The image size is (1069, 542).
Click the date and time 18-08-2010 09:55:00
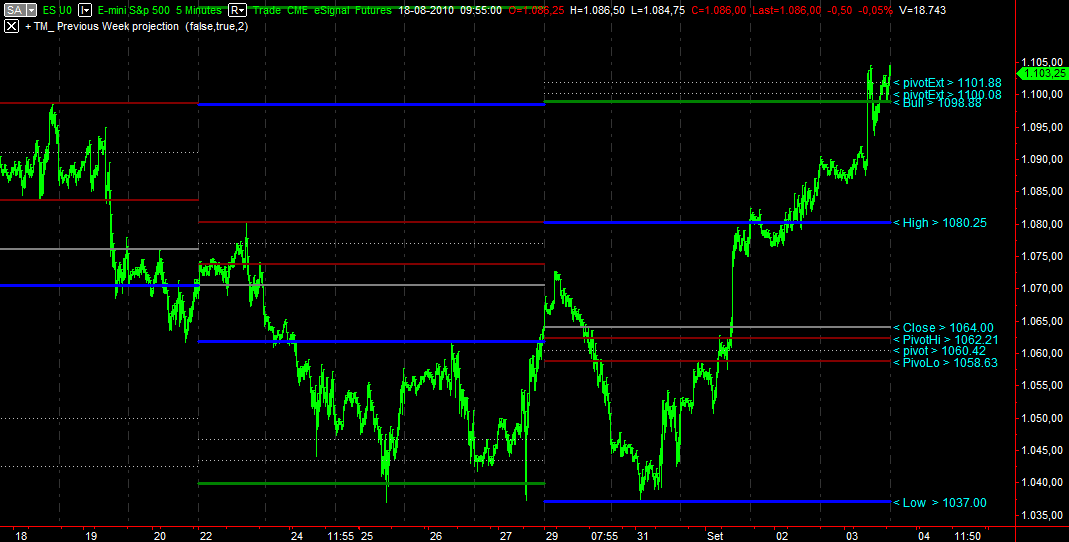(x=450, y=10)
